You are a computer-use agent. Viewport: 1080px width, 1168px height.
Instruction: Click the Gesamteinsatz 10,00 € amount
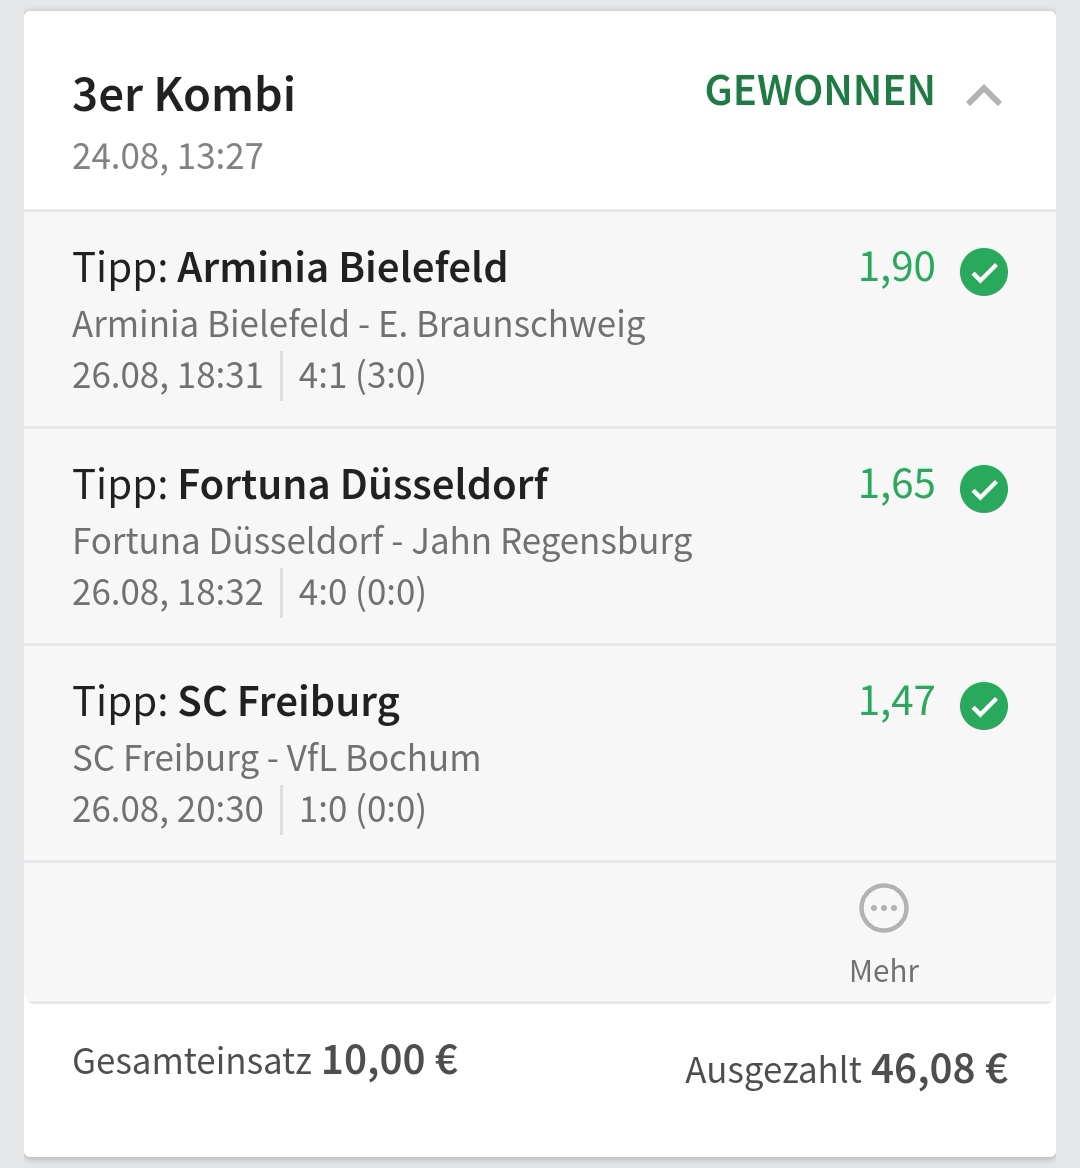tap(389, 1060)
